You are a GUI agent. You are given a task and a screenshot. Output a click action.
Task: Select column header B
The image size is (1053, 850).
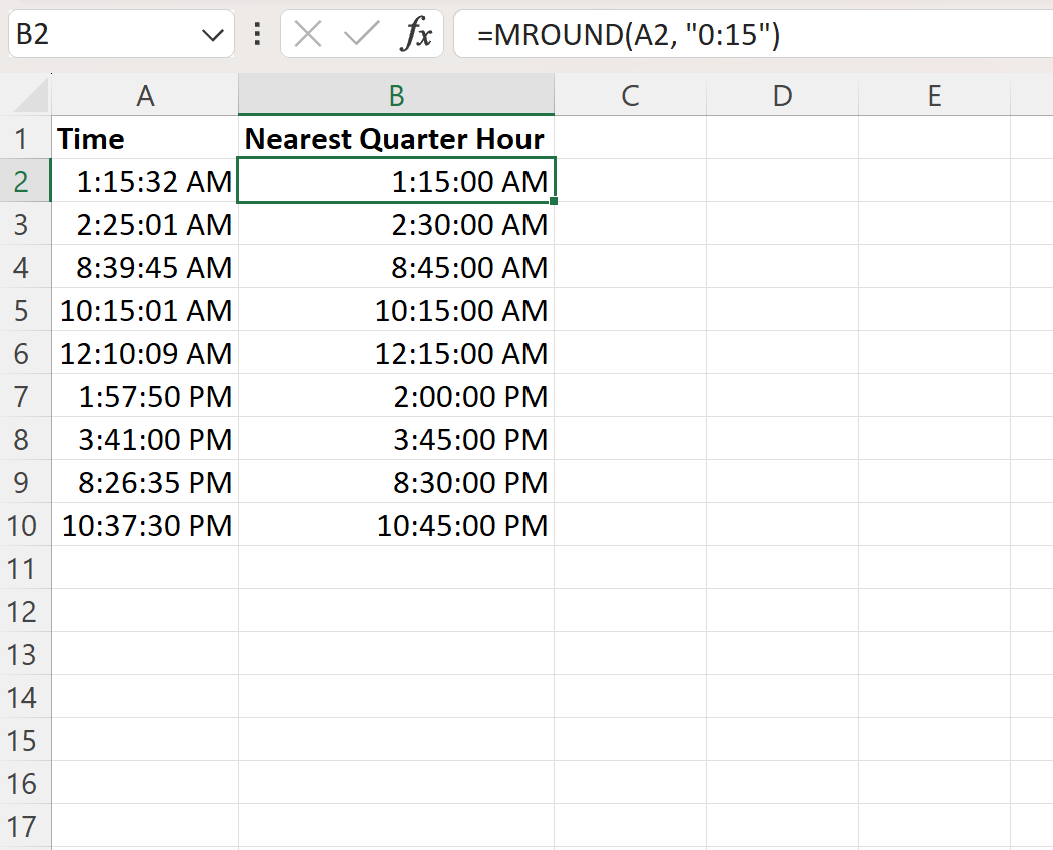click(x=396, y=95)
